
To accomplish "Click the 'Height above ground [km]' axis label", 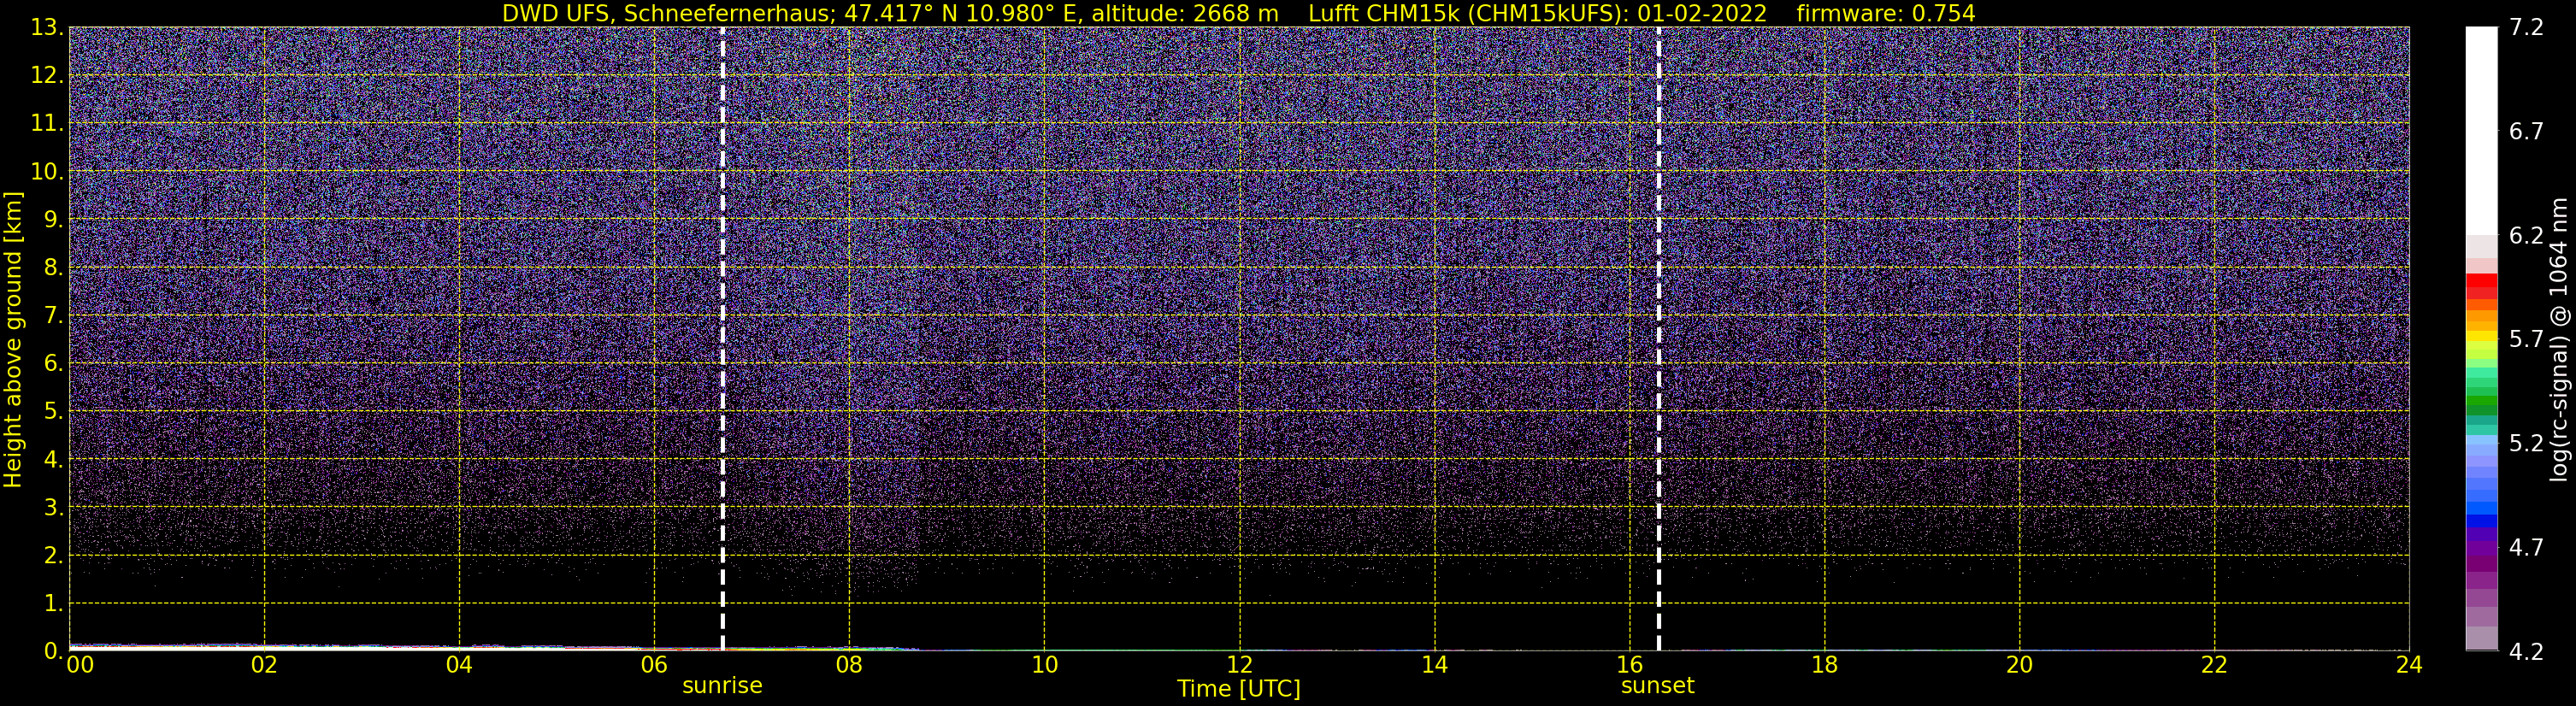I will pyautogui.click(x=13, y=340).
